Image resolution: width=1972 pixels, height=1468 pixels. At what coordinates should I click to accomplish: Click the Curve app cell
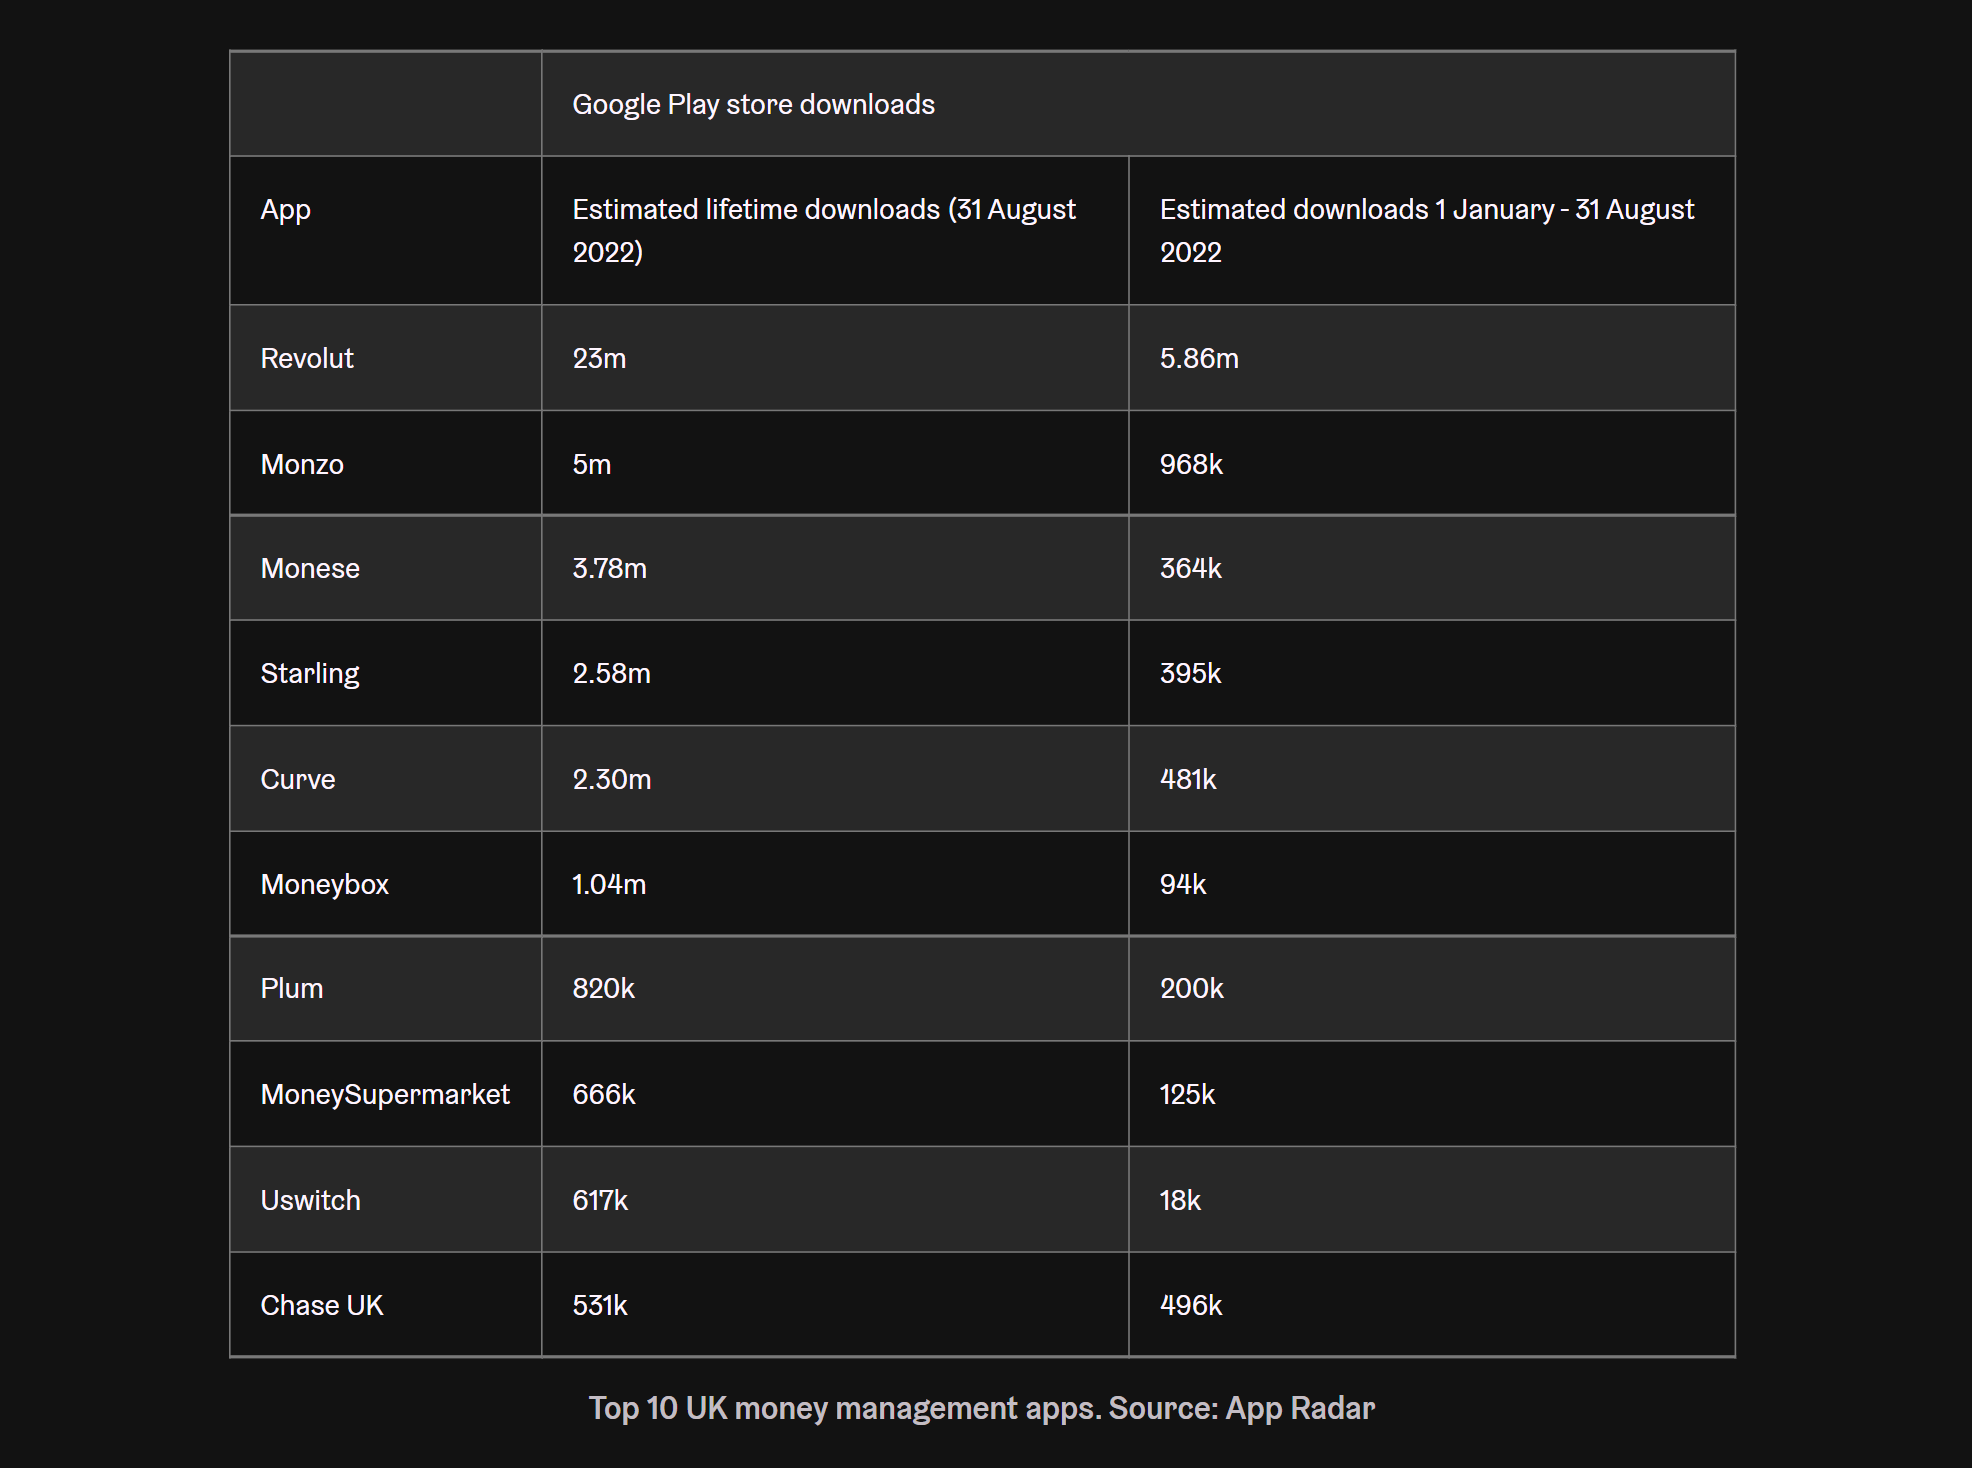(x=298, y=779)
